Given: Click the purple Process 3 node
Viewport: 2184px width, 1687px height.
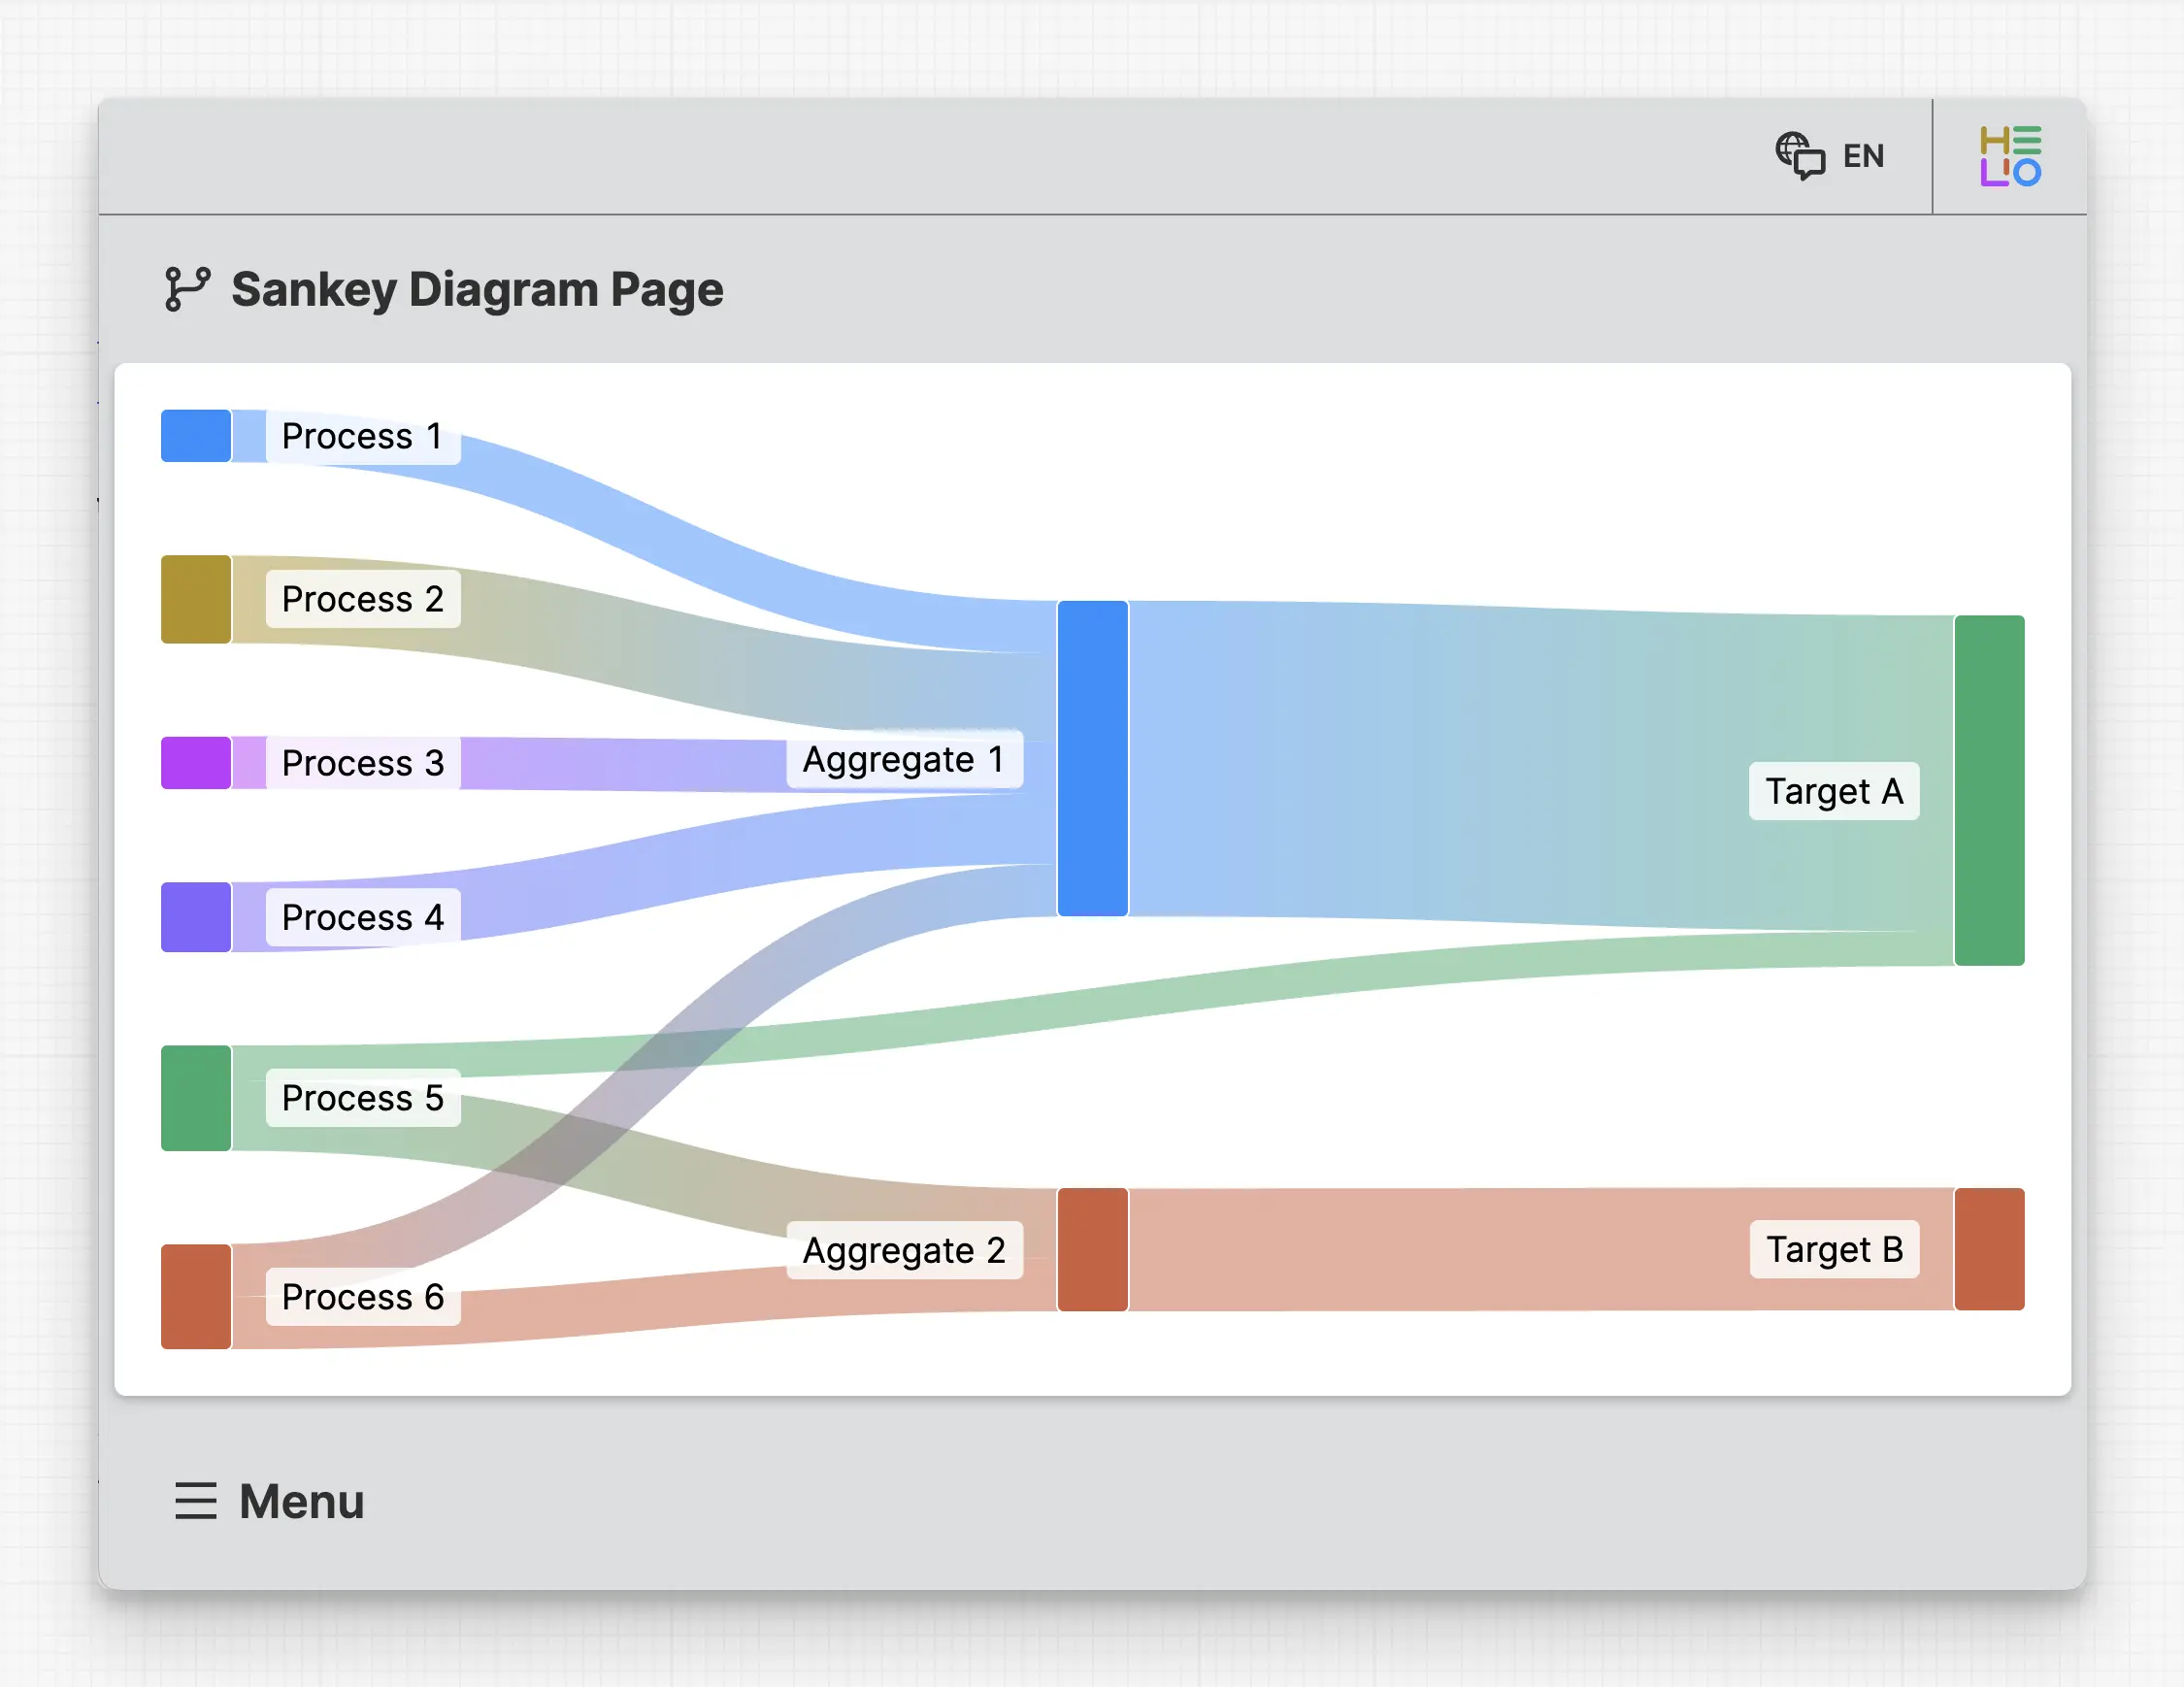Looking at the screenshot, I should (196, 763).
